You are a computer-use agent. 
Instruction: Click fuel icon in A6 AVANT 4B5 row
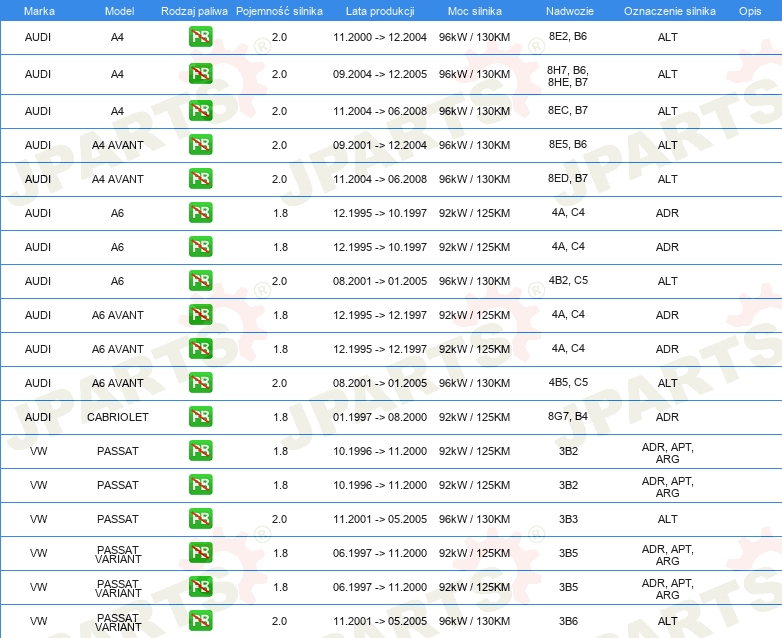(200, 383)
